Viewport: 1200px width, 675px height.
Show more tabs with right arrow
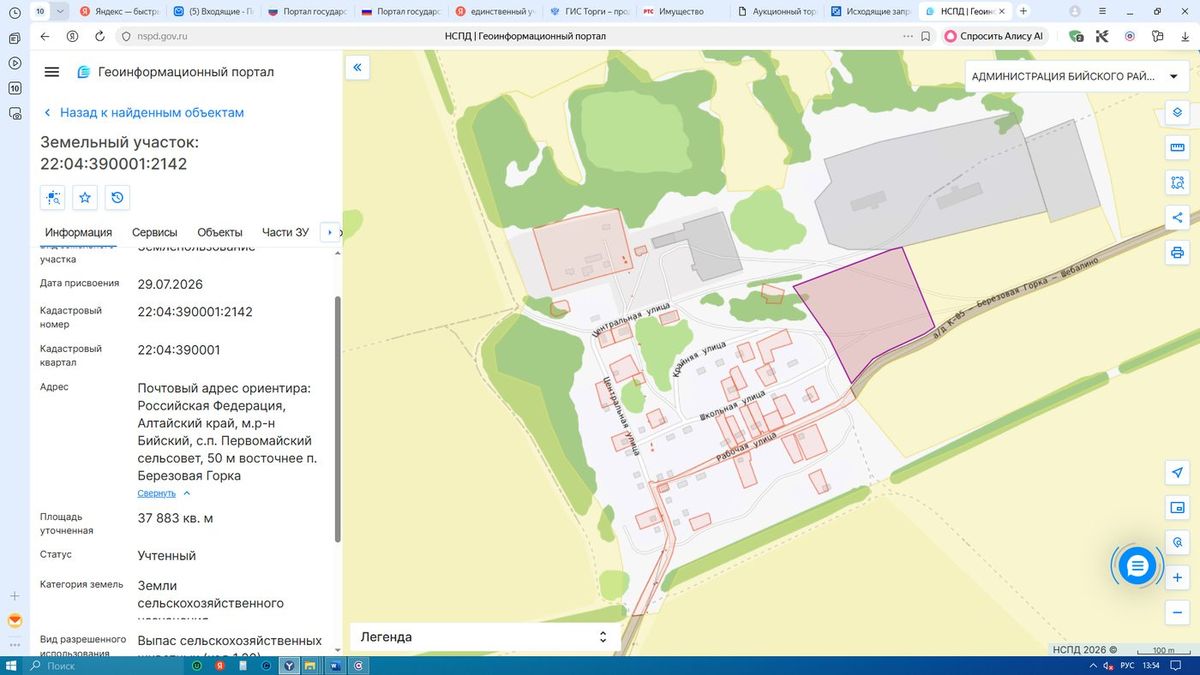point(329,232)
